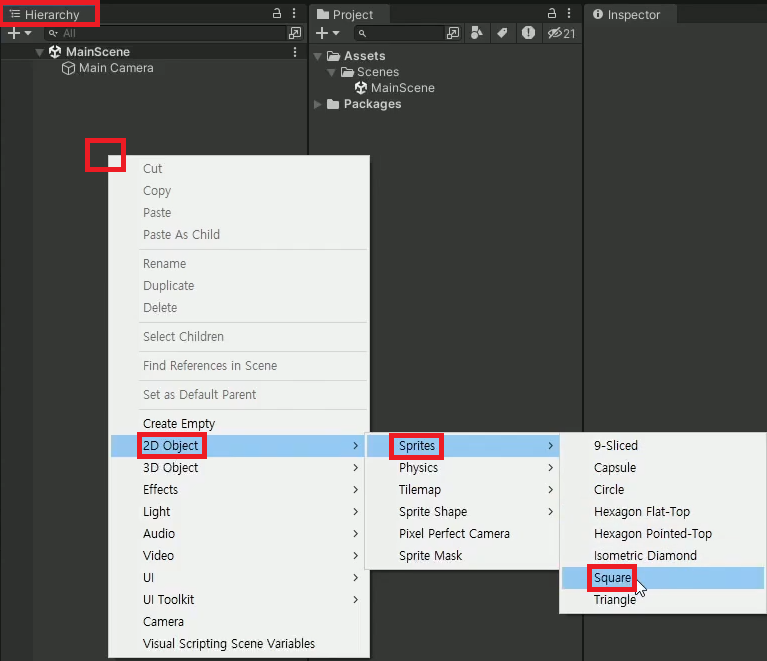Open the Video submenu
This screenshot has height=661, width=767.
tap(238, 556)
